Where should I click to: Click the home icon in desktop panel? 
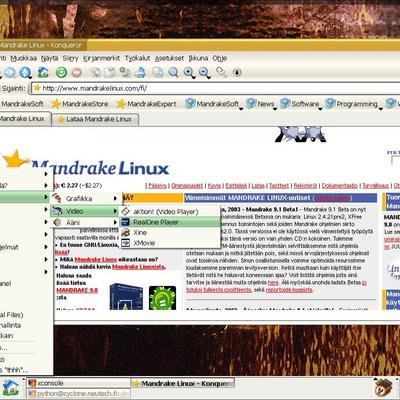[11, 388]
